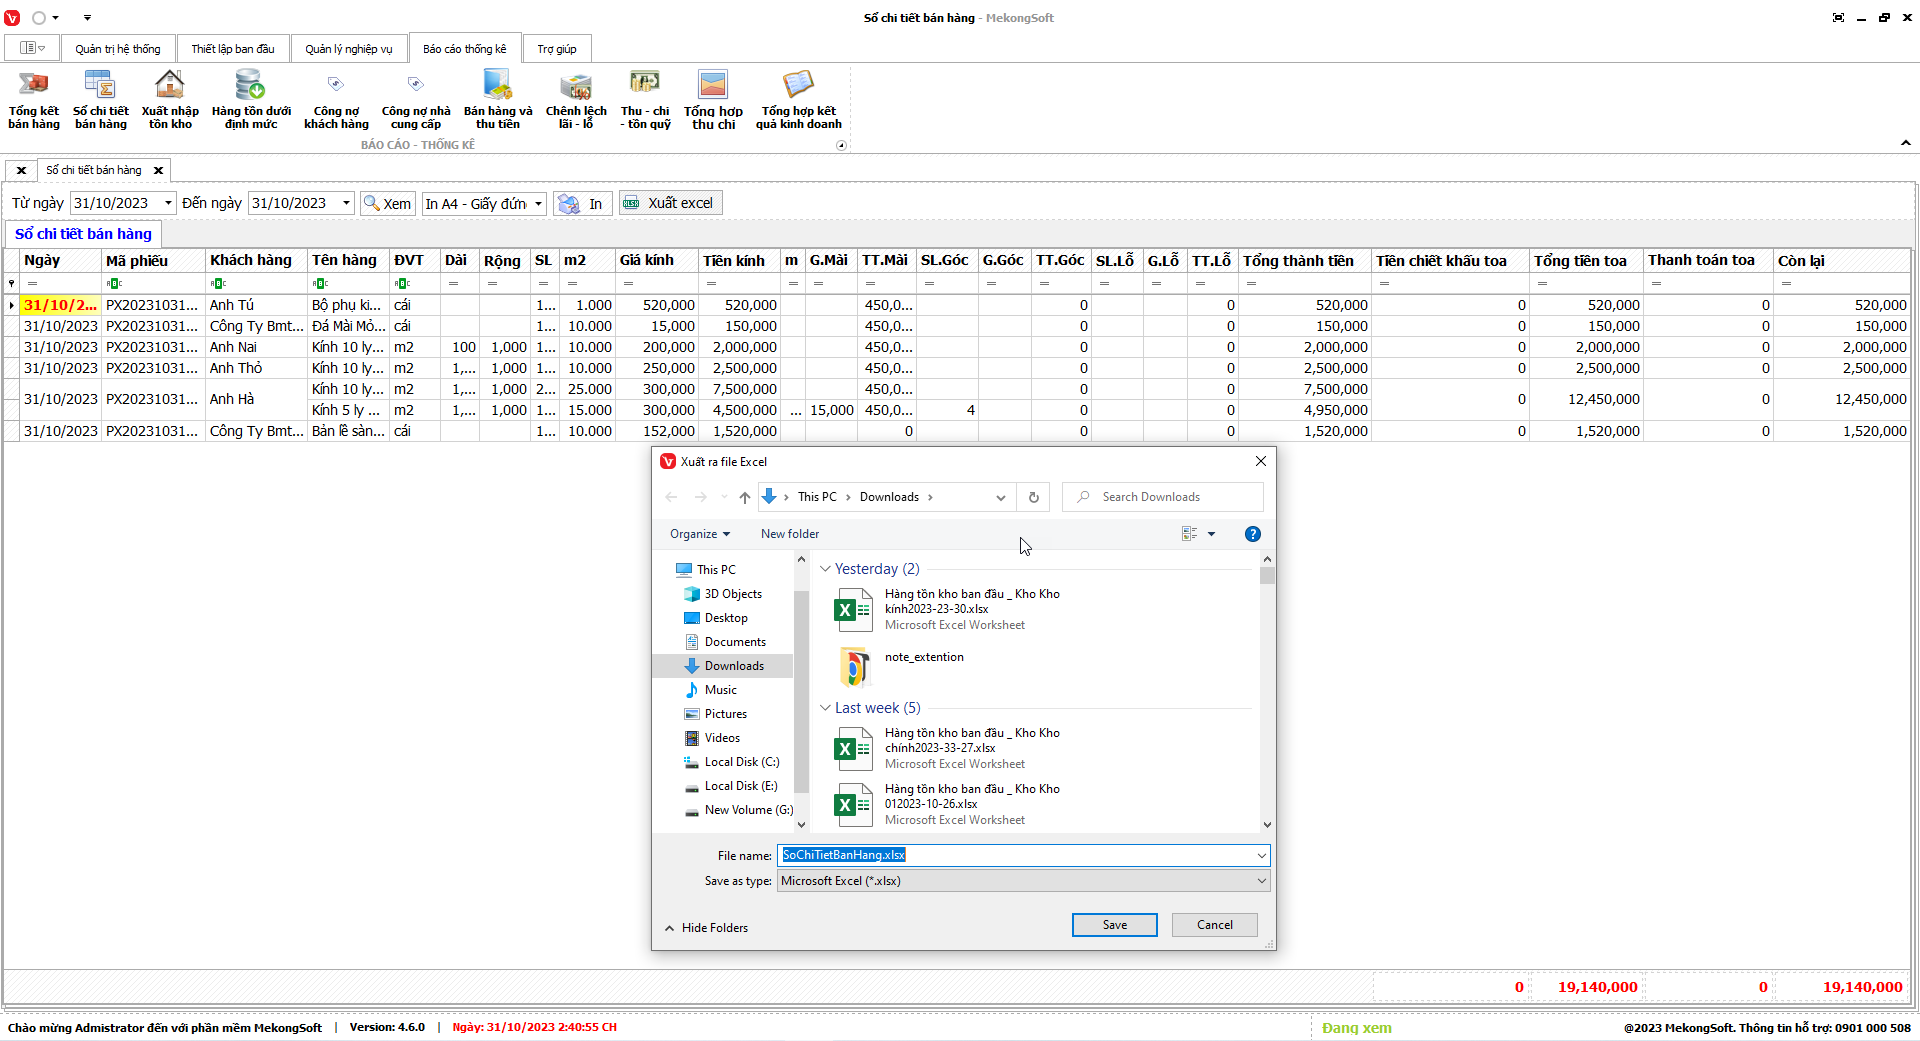Open paper size In A4 dropdown
Screen dimensions: 1920x1041
(538, 204)
